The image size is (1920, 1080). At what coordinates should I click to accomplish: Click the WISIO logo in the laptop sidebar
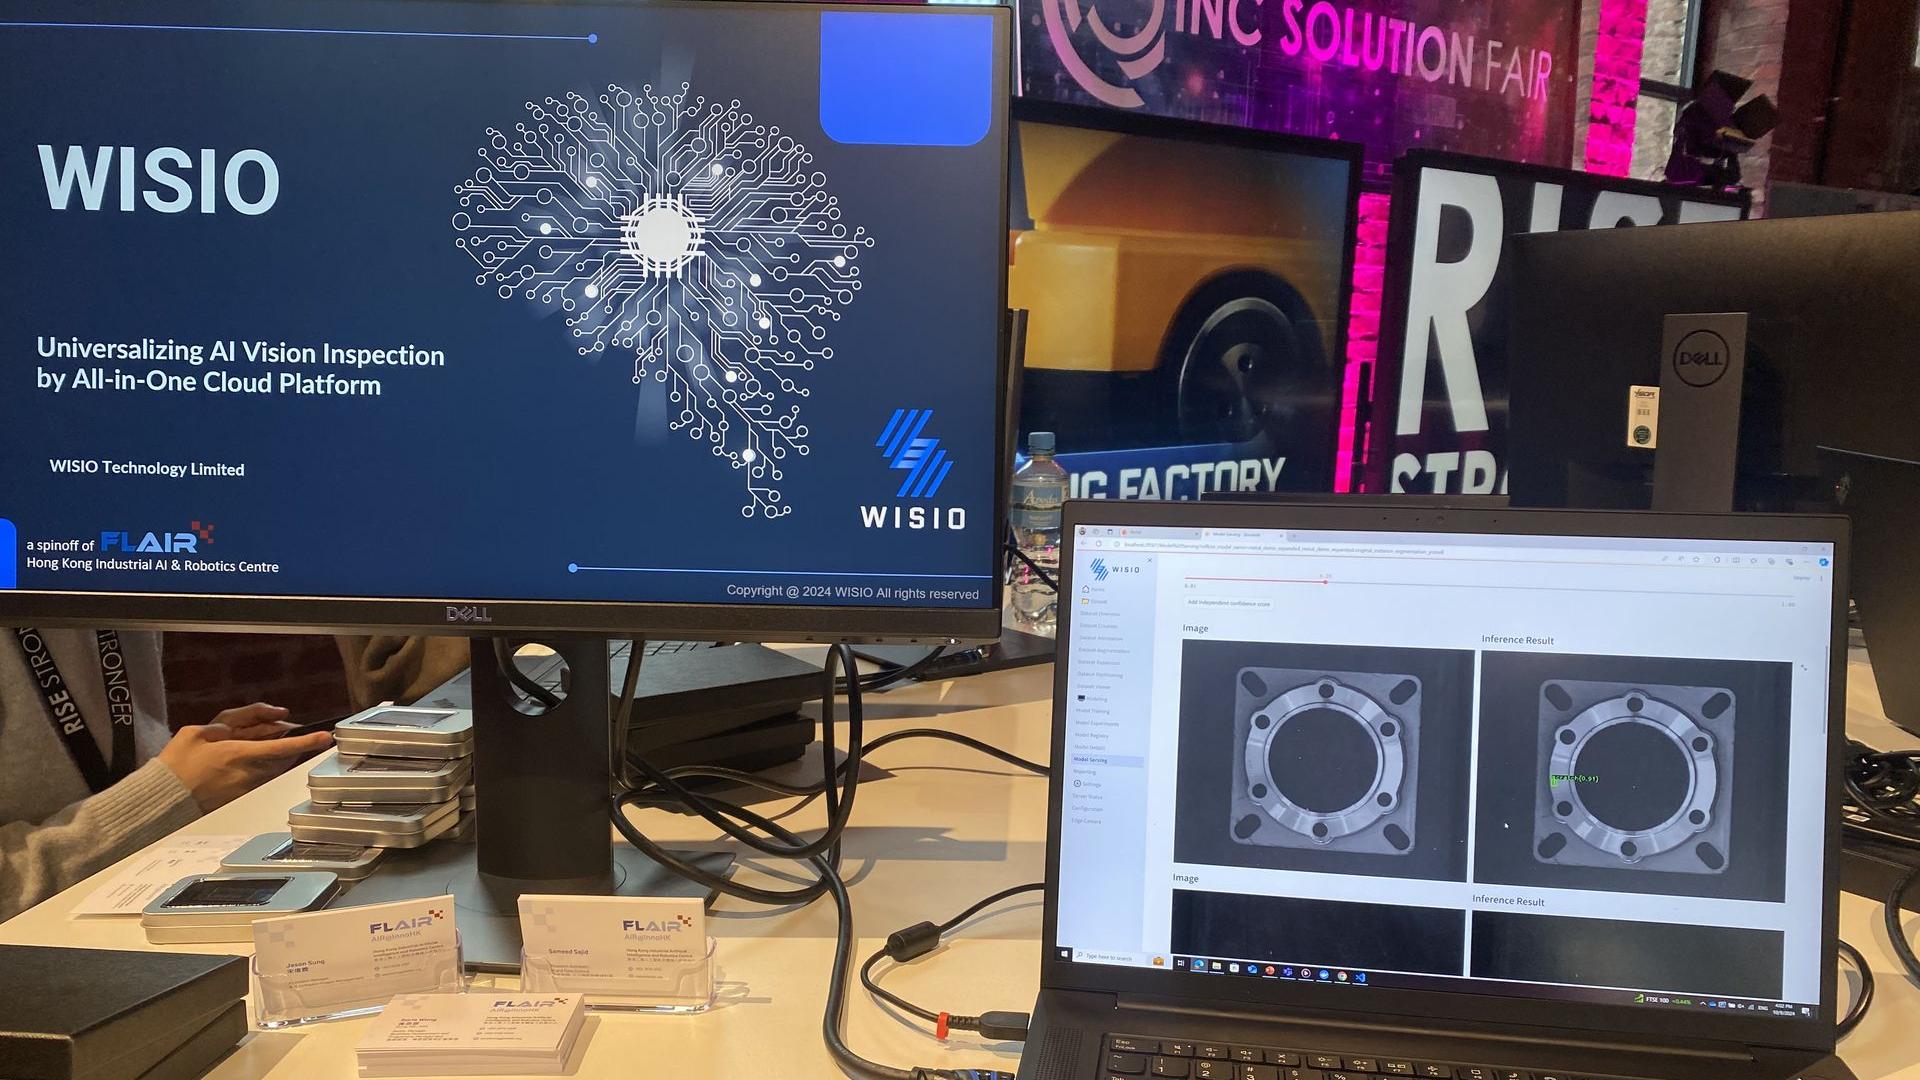[1115, 569]
